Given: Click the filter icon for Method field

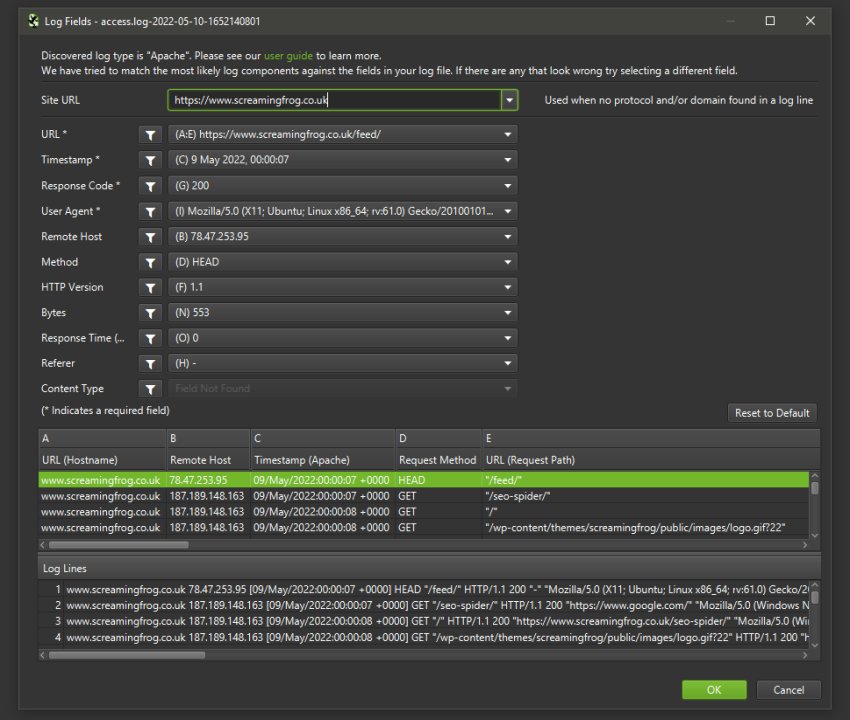Looking at the screenshot, I should (150, 262).
